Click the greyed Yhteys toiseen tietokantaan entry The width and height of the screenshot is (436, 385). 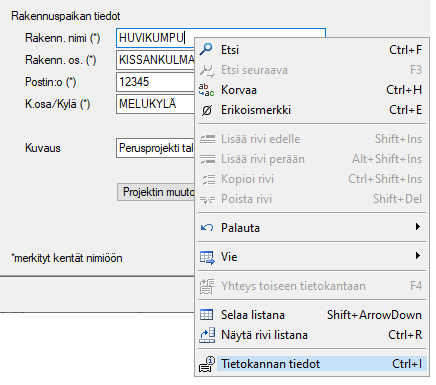pyautogui.click(x=312, y=286)
